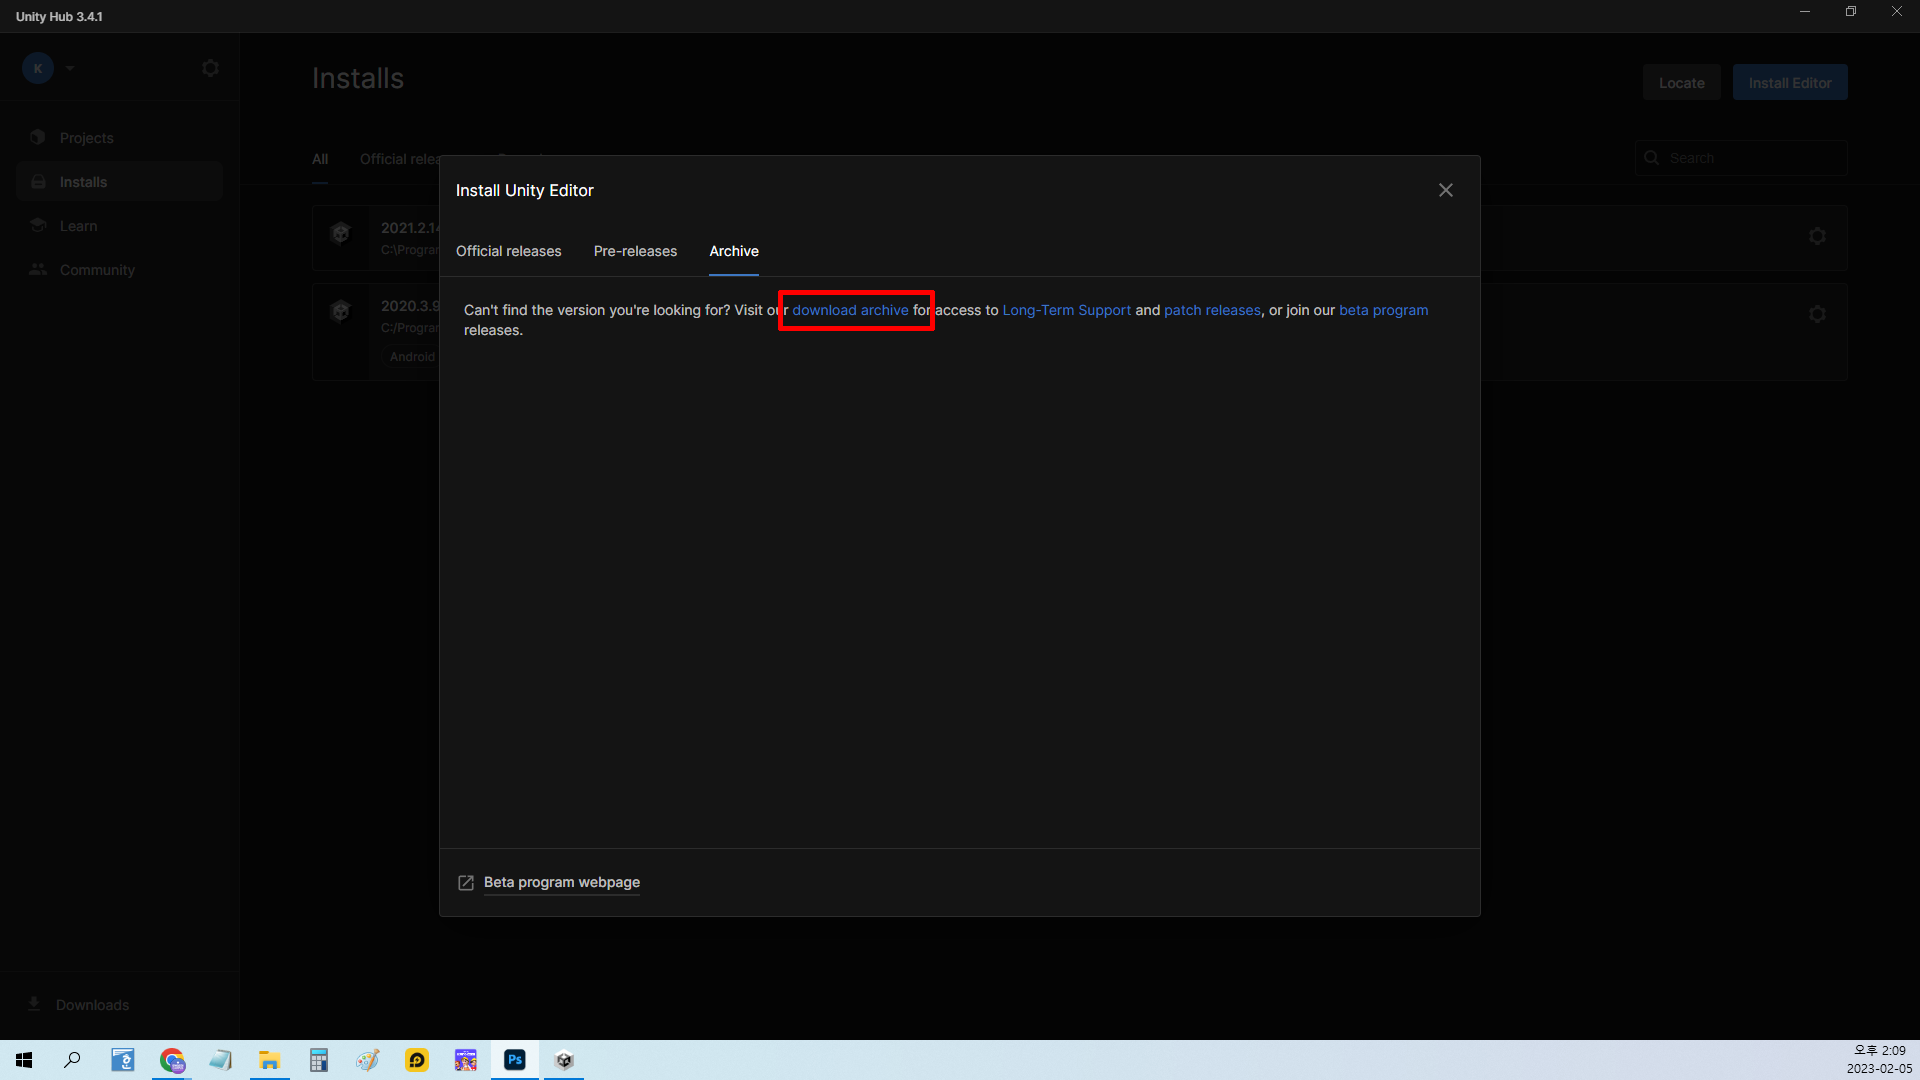1920x1080 pixels.
Task: Close the Install Unity Editor dialog
Action: 1445,190
